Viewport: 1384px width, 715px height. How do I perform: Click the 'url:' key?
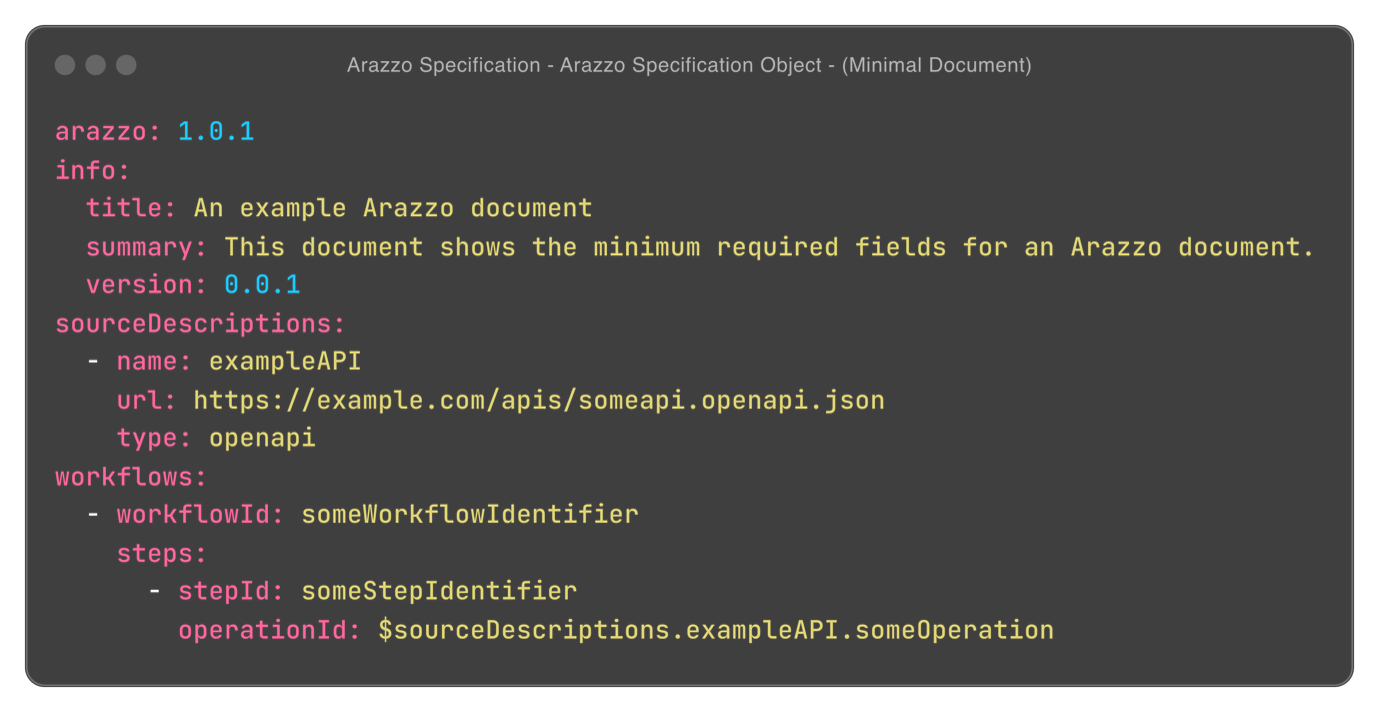coord(147,400)
